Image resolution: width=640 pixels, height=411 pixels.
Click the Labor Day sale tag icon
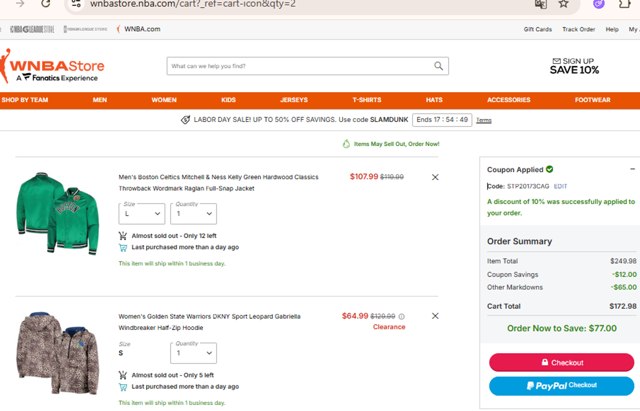(x=185, y=120)
